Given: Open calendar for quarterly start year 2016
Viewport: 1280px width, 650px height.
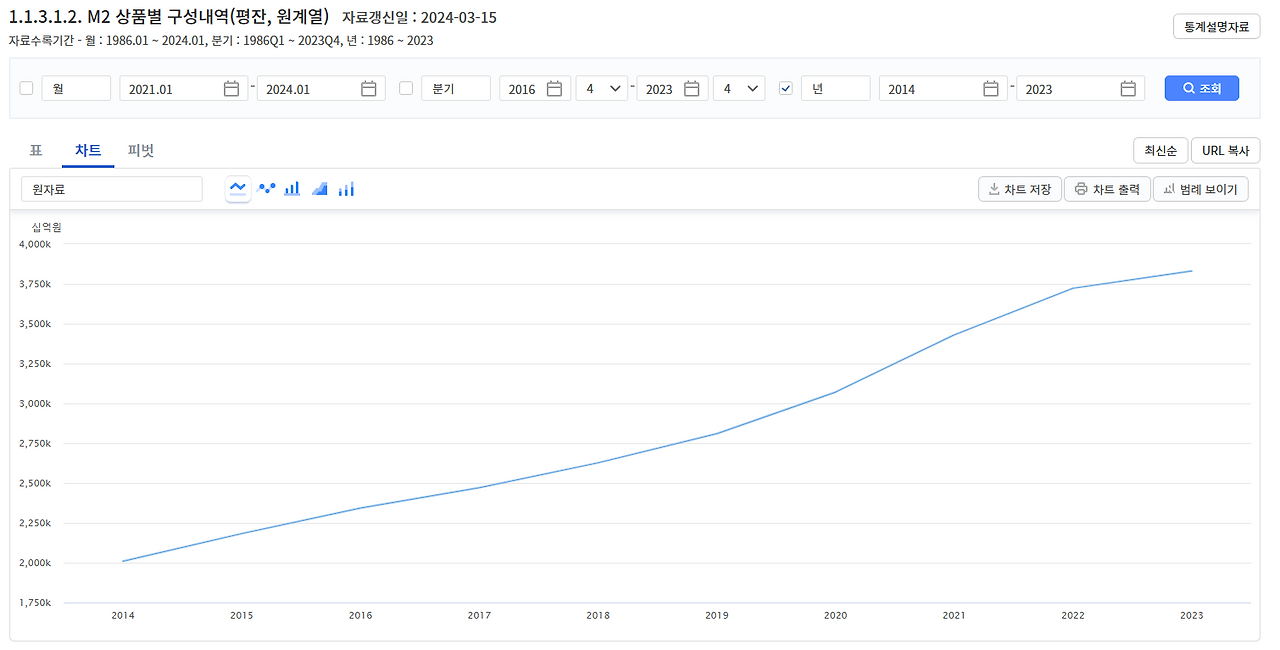Looking at the screenshot, I should pyautogui.click(x=554, y=89).
